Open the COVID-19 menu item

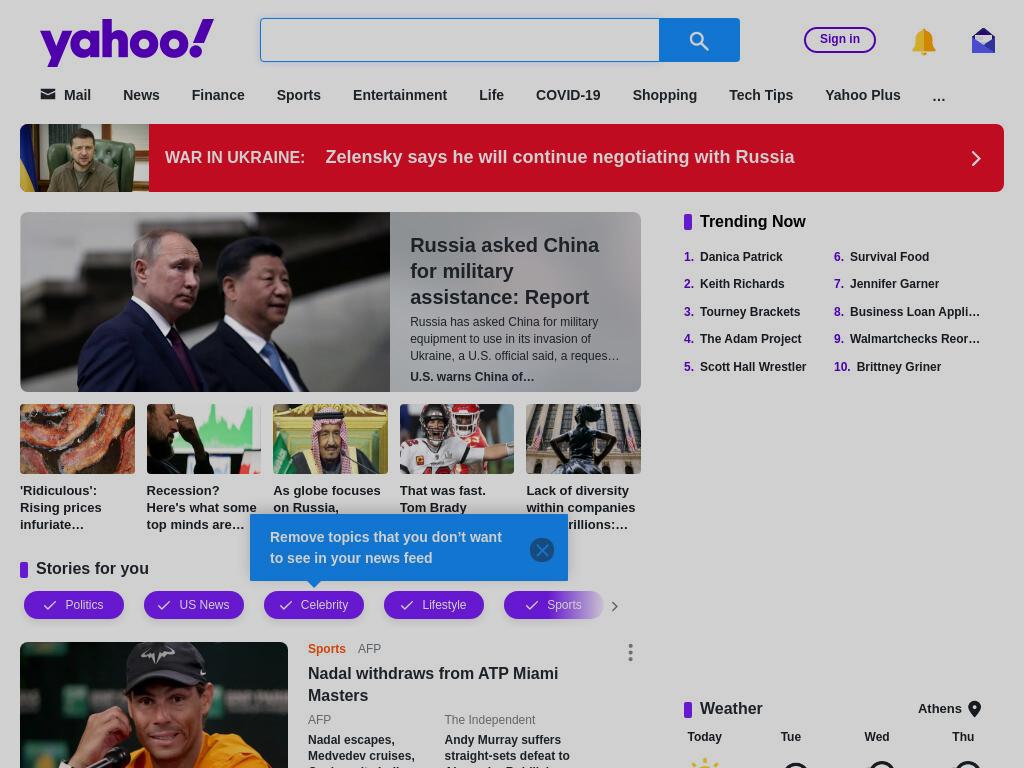click(568, 95)
